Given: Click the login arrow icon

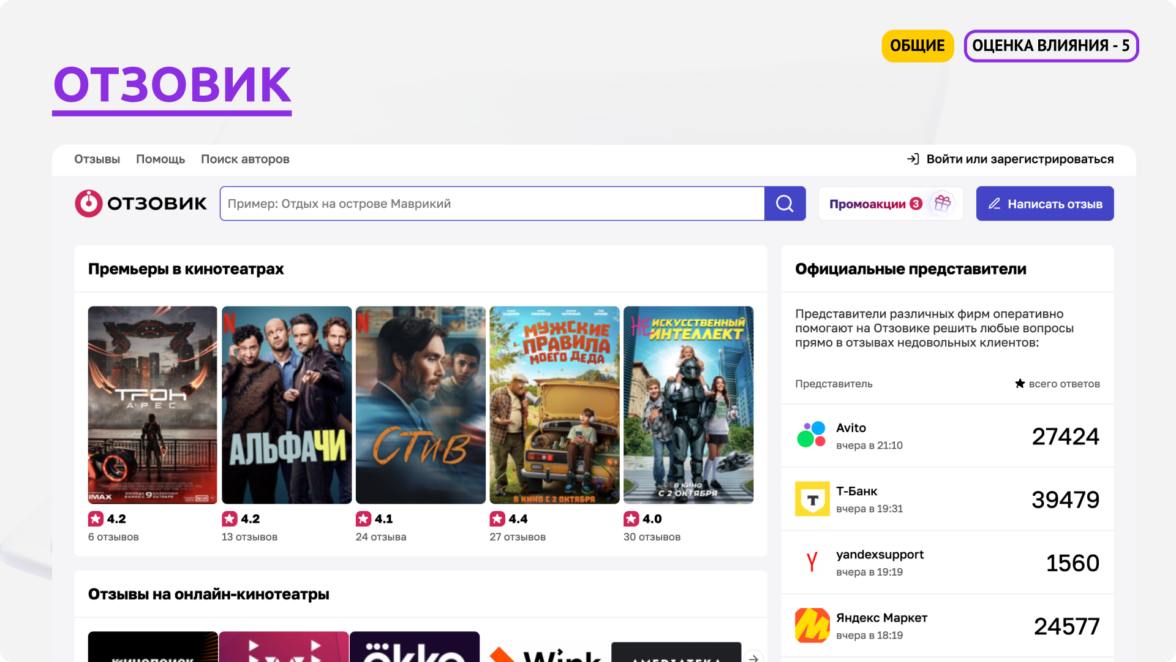Looking at the screenshot, I should coord(913,159).
